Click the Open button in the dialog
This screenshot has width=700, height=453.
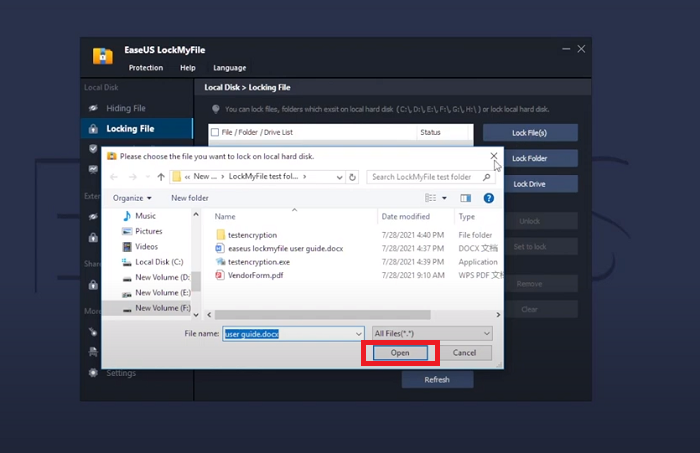tap(400, 353)
